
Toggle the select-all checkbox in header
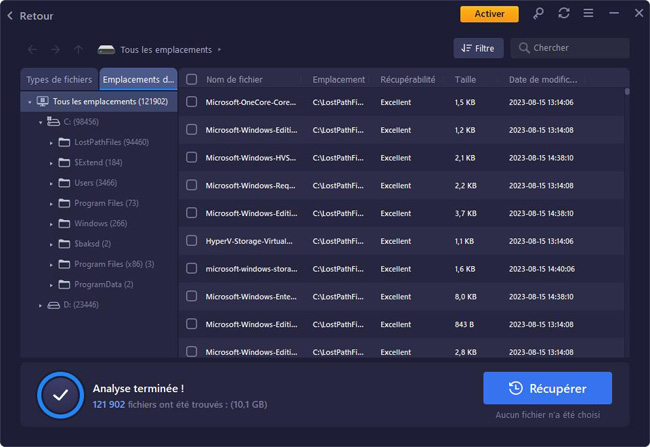(x=192, y=79)
